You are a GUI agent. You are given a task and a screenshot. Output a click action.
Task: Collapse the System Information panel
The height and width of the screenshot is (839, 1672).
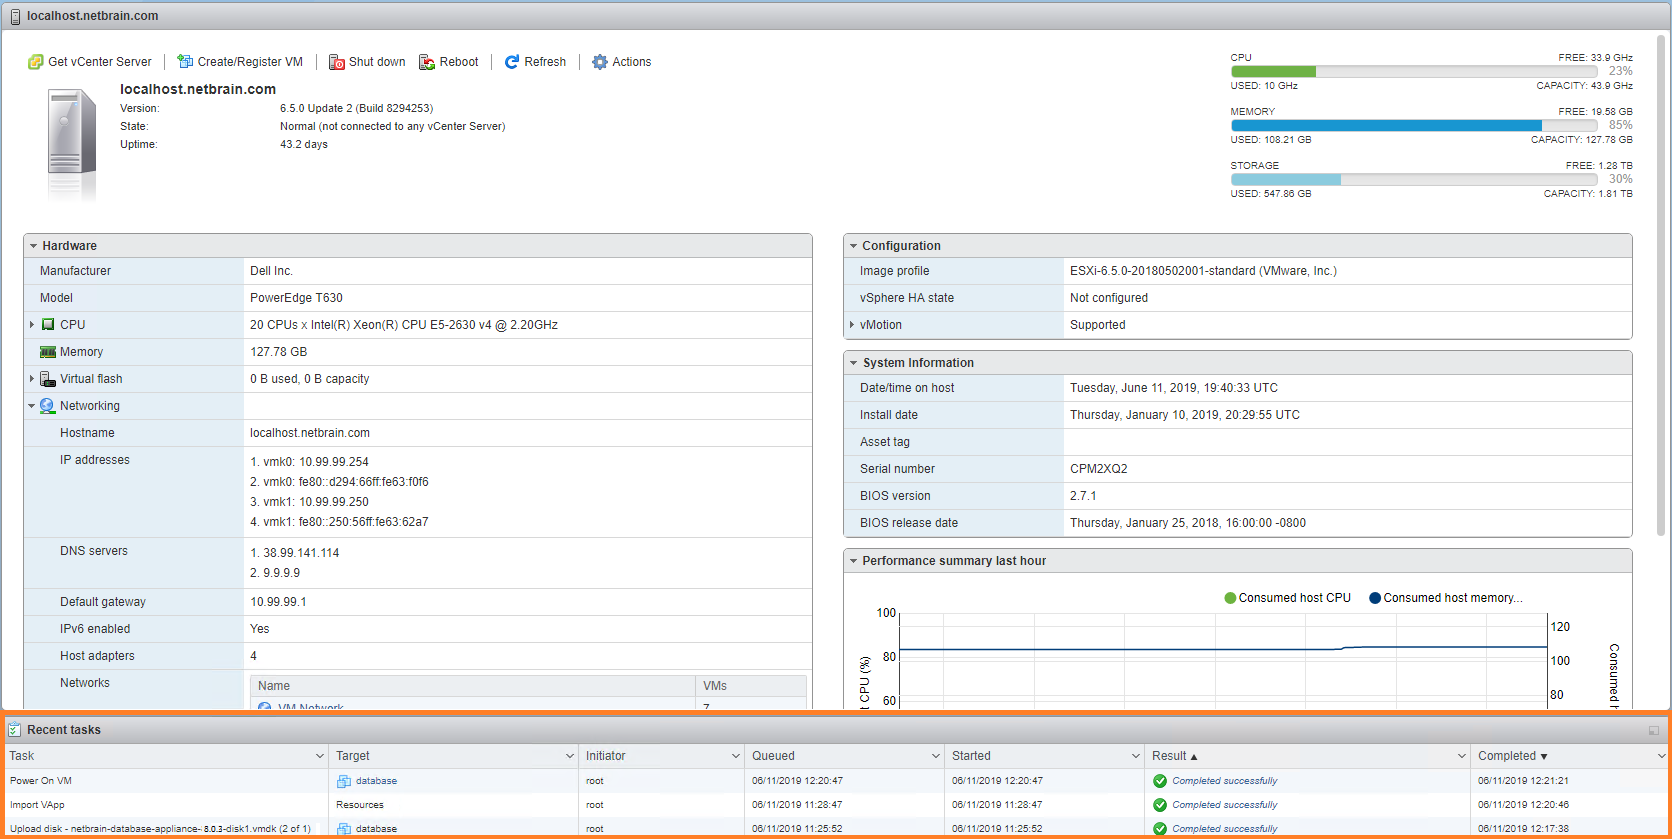[853, 363]
